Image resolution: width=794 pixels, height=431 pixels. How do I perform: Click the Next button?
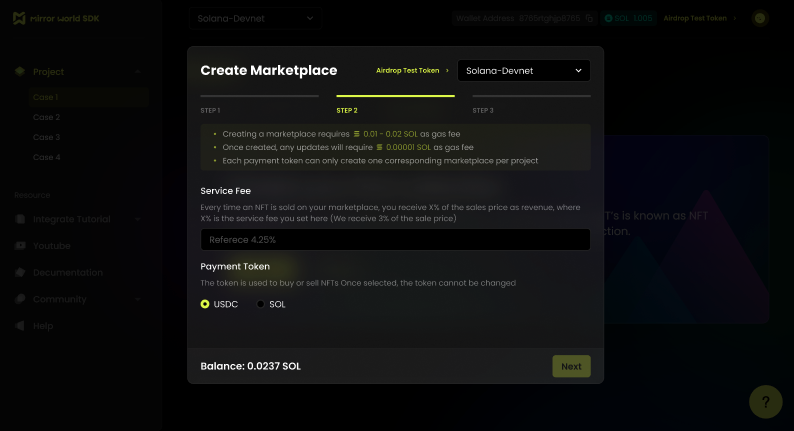point(571,366)
